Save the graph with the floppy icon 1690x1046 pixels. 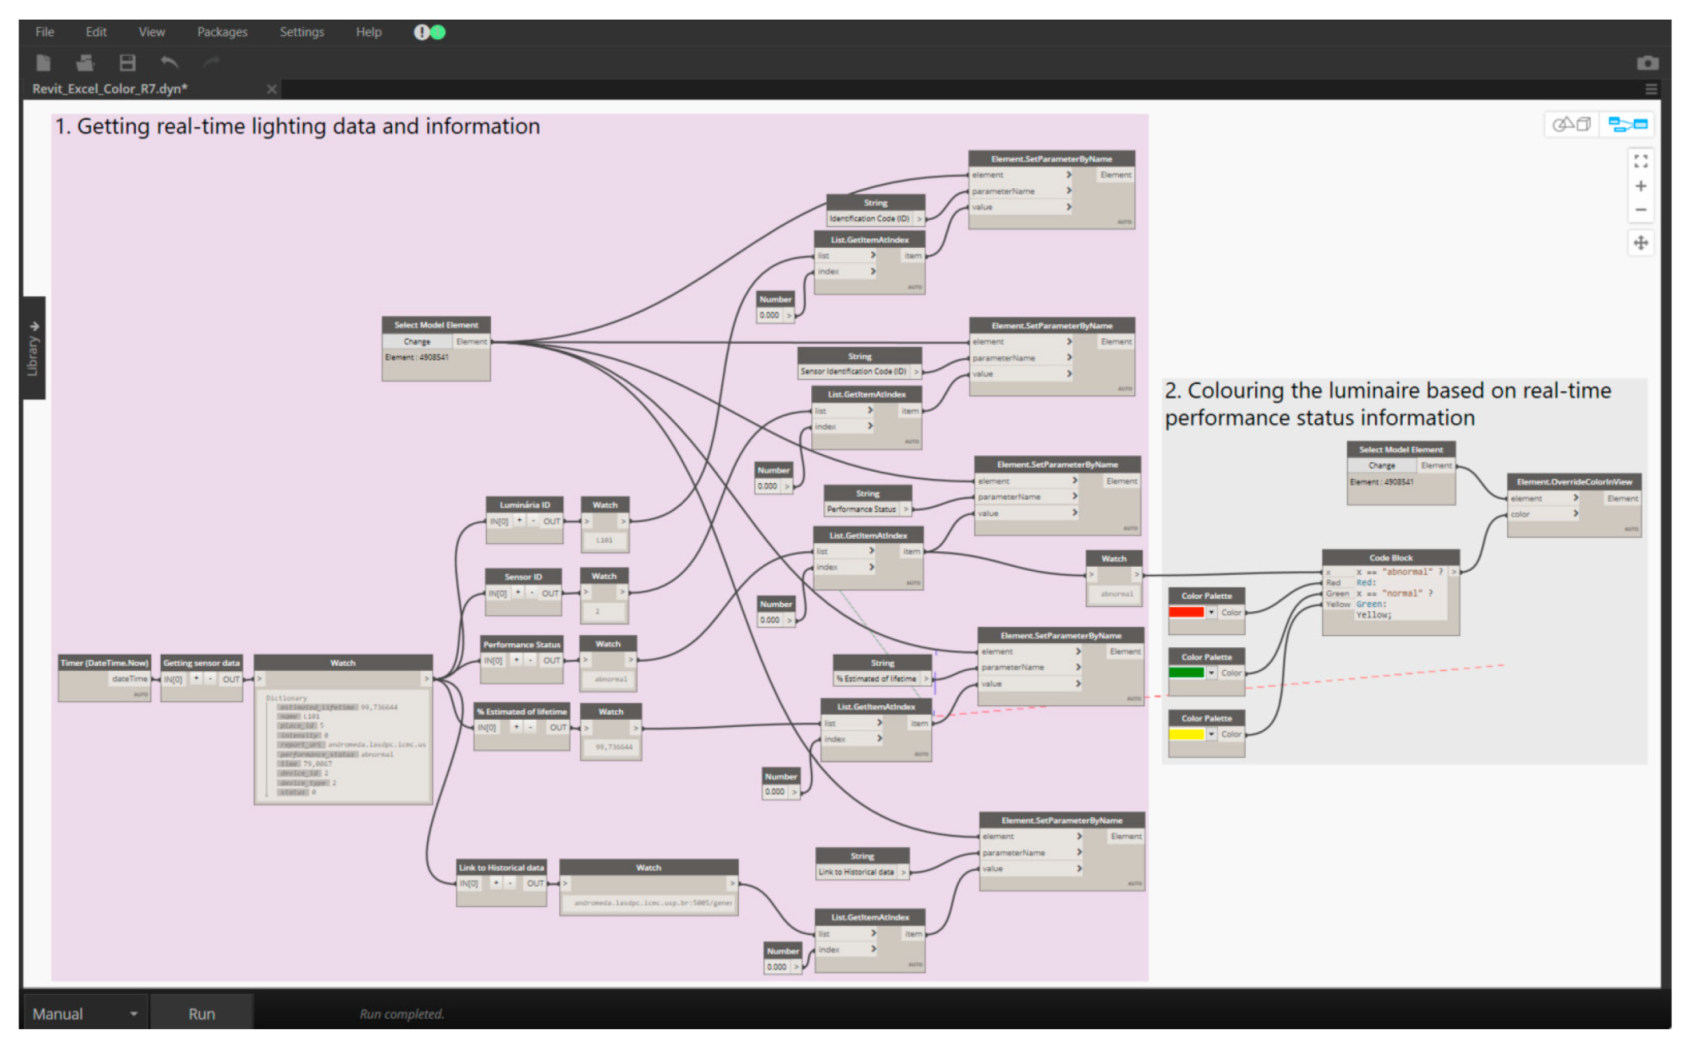click(x=127, y=63)
